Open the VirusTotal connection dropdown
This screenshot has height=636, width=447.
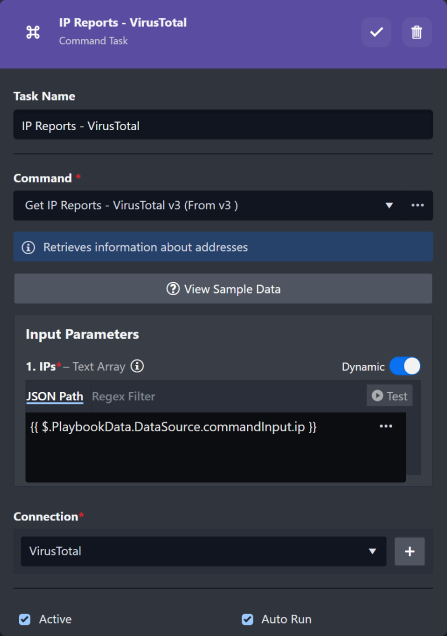(x=204, y=551)
